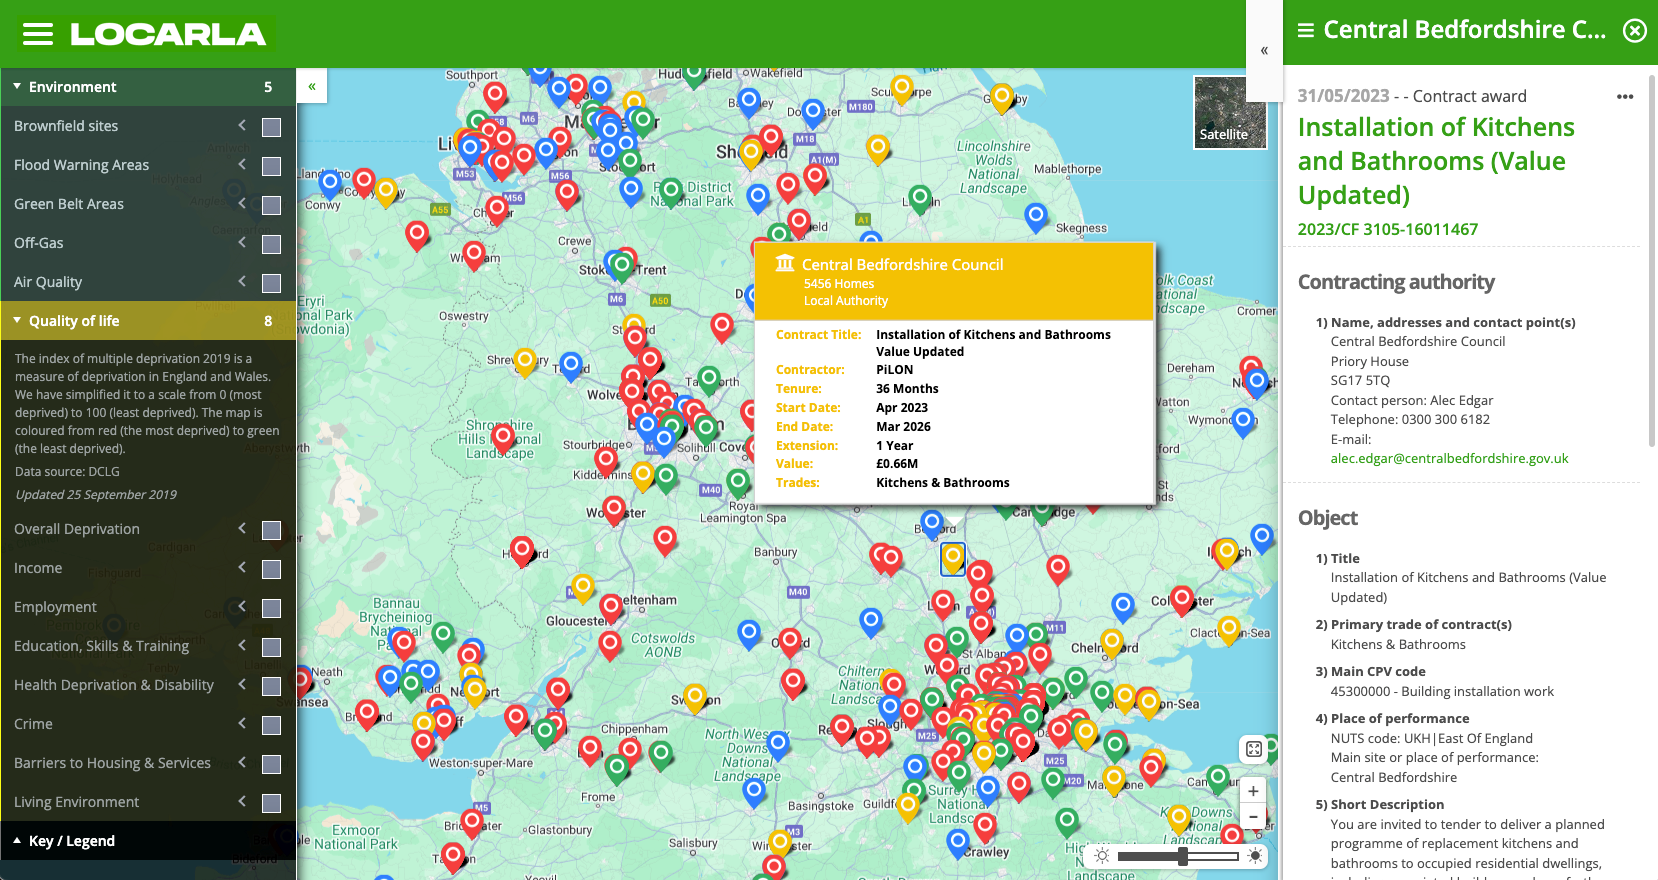Click the blue pin near Wymondham
1658x880 pixels.
(x=1243, y=422)
